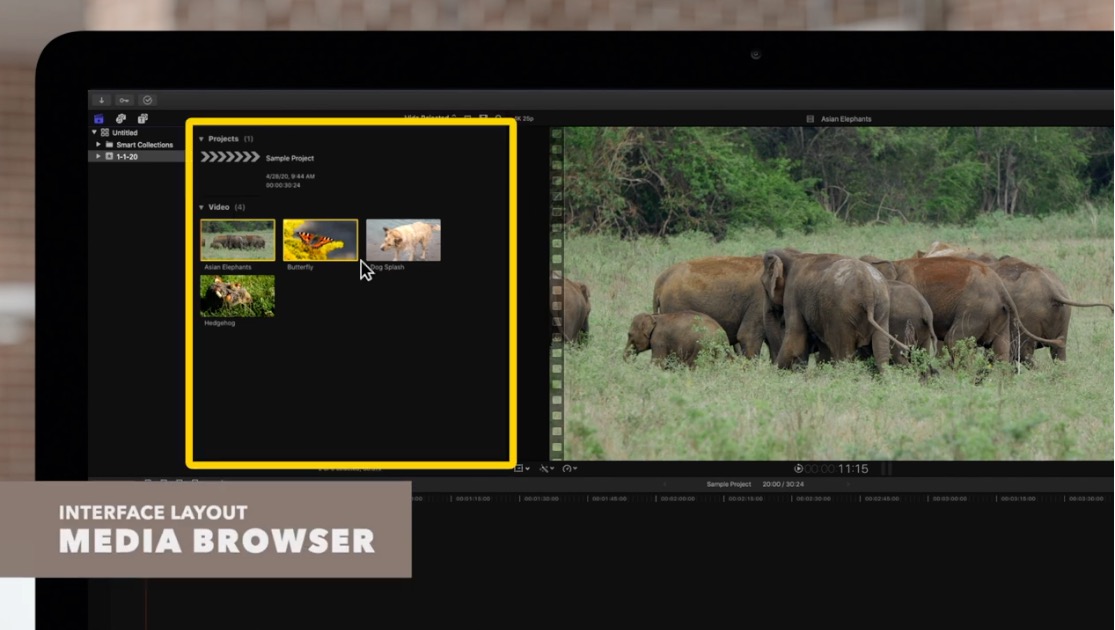Show the Libraries sidebar clapperboard icon
Image resolution: width=1115 pixels, height=630 pixels.
point(99,119)
